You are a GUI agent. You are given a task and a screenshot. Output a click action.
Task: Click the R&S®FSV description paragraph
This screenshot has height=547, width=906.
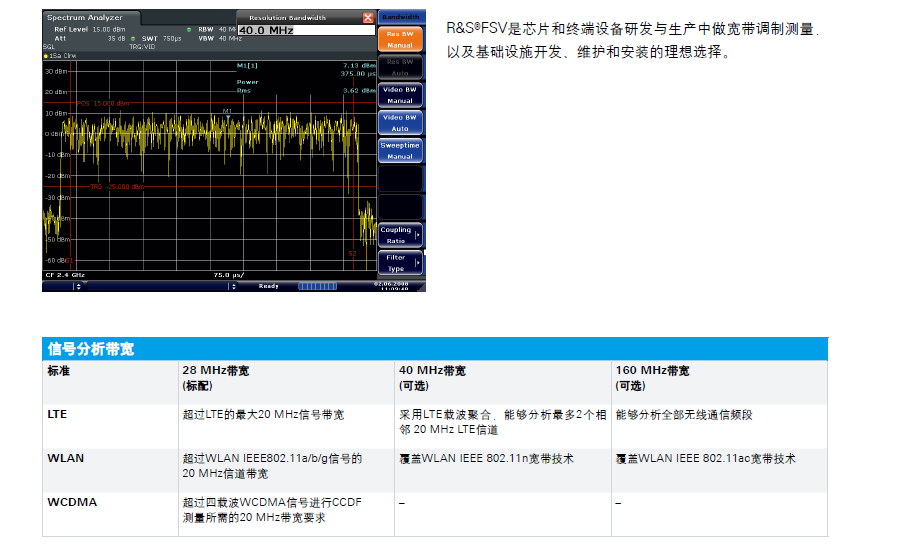coord(633,40)
